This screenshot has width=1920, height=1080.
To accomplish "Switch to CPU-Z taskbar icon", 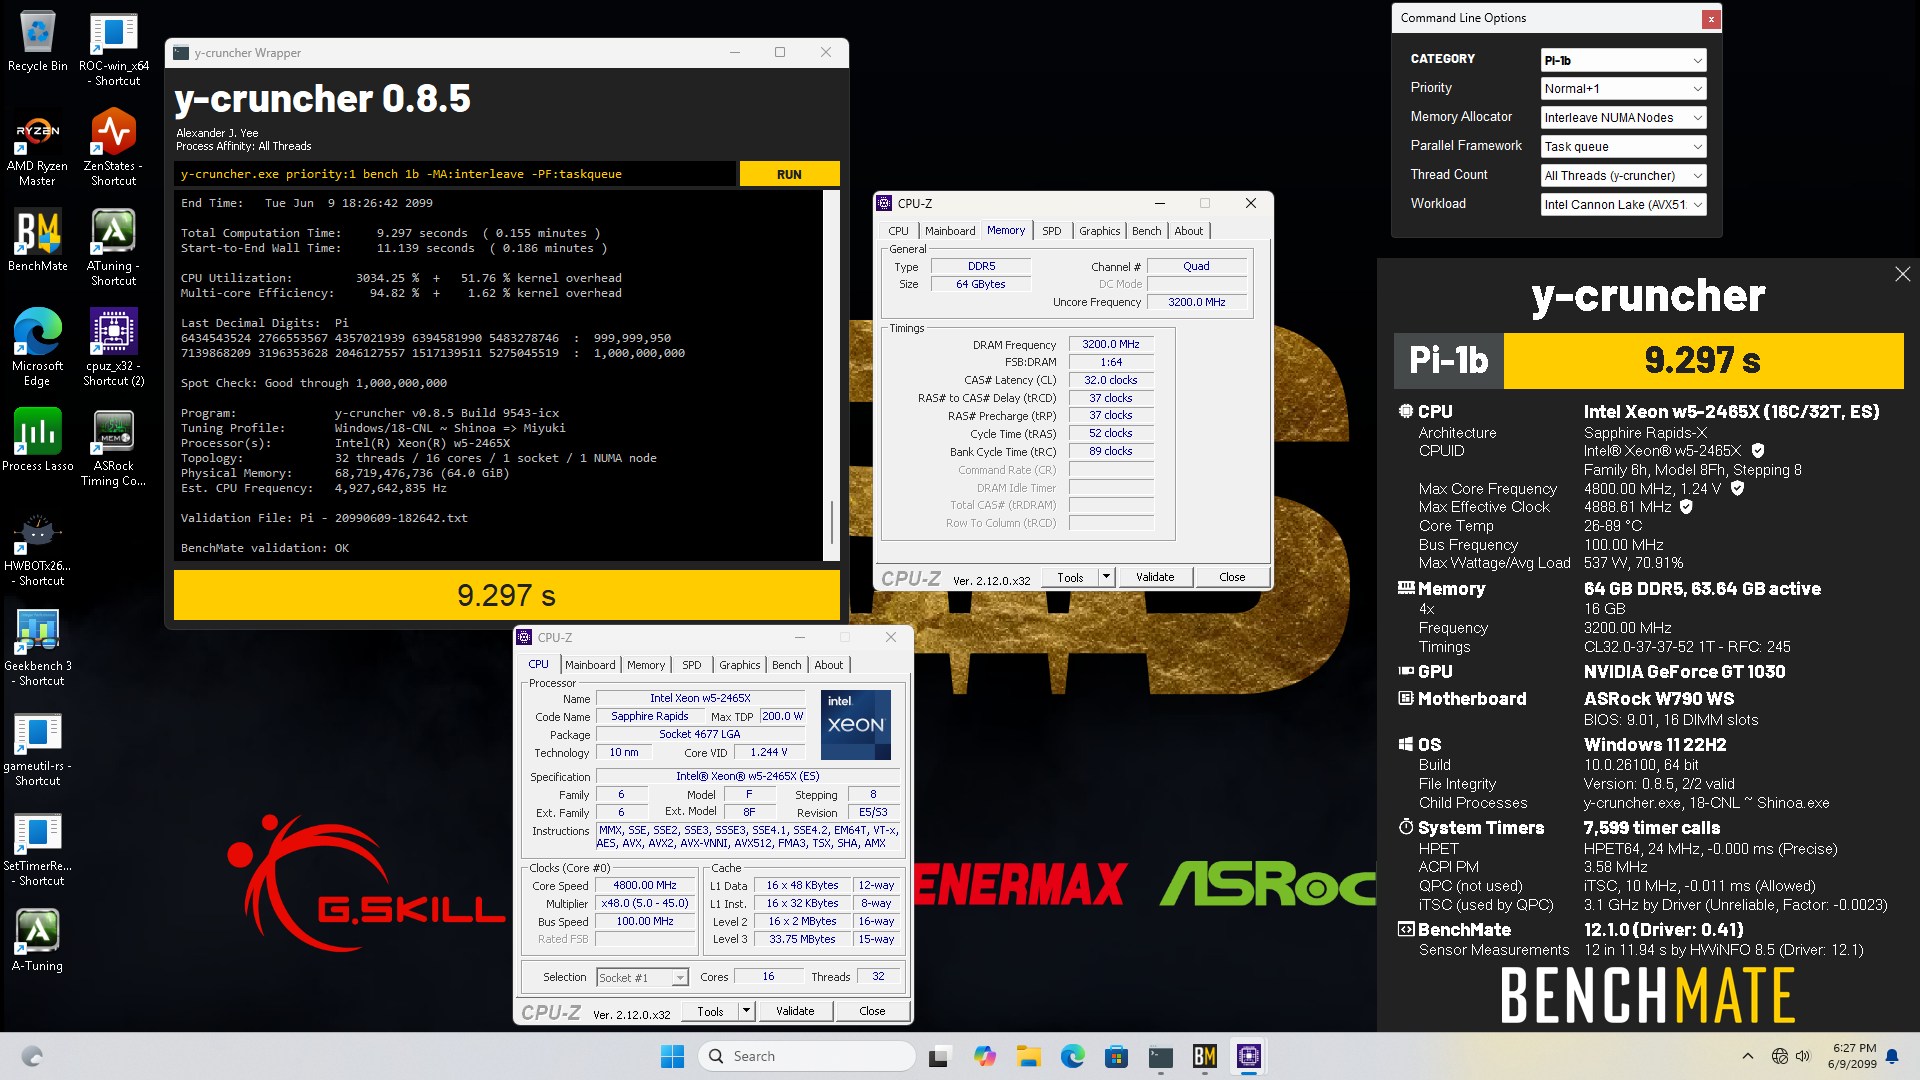I will click(1249, 1056).
